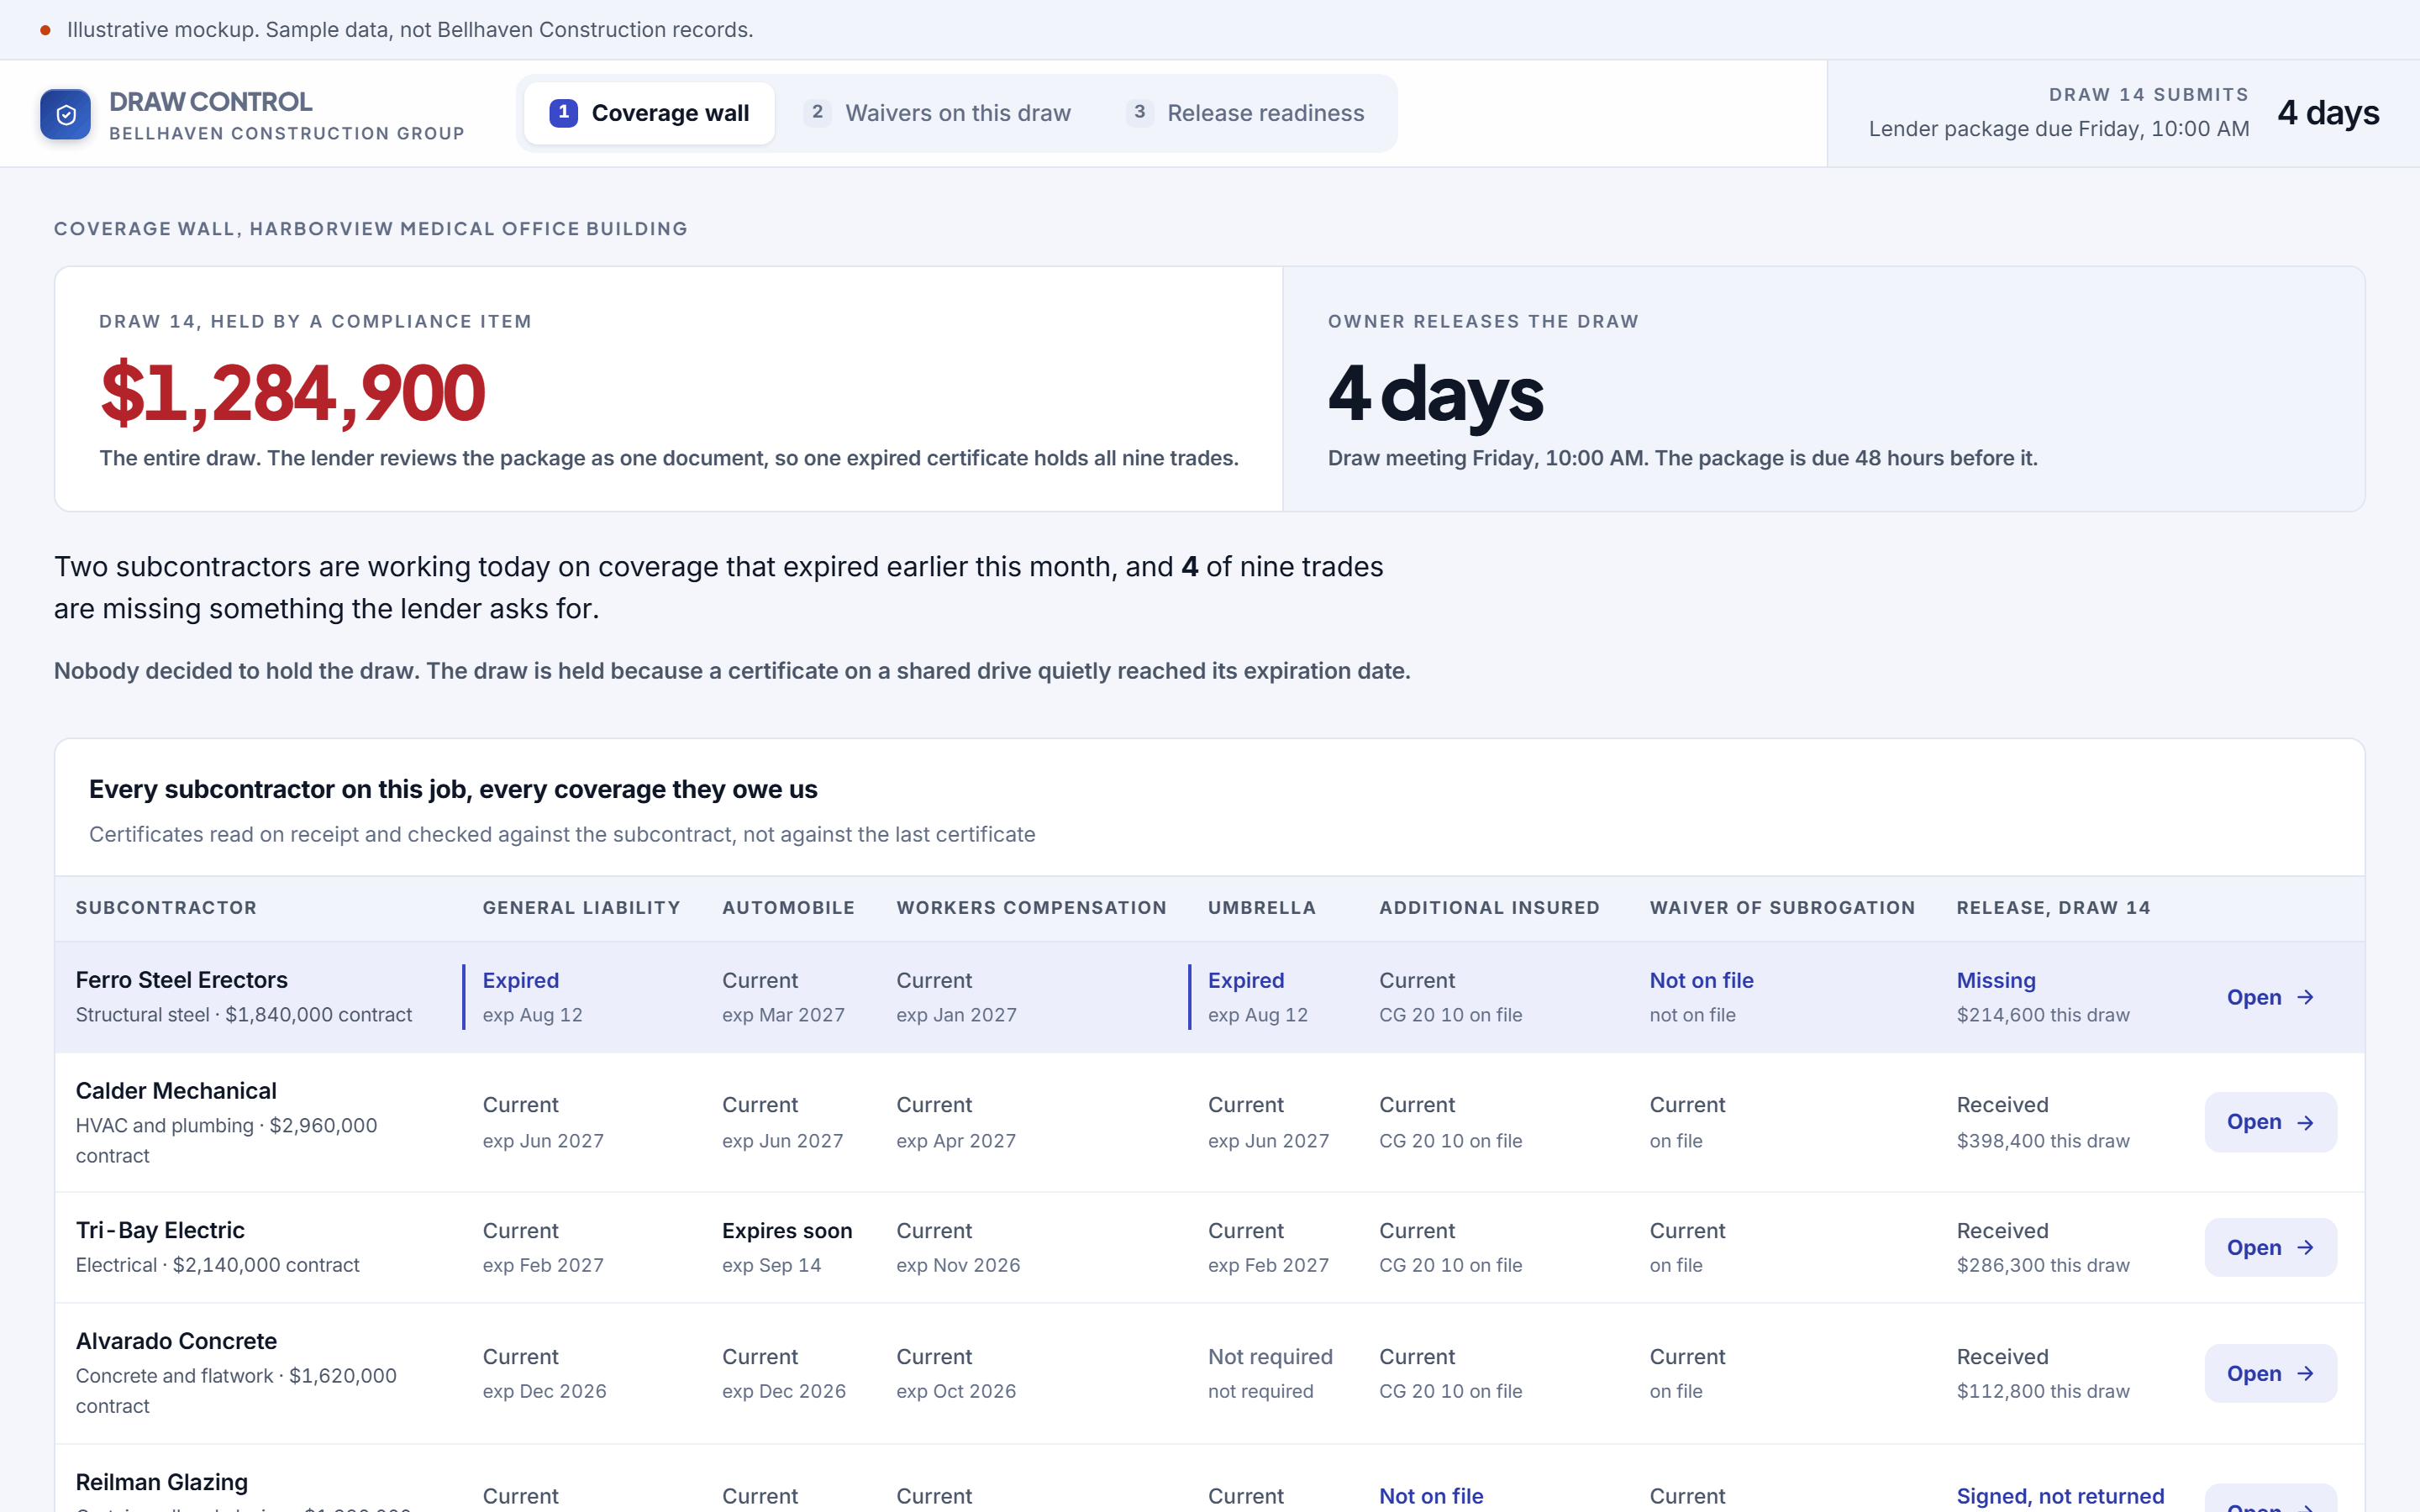Click Ferro Steel's Expired general liability cell
Image resolution: width=2420 pixels, height=1512 pixels.
click(x=521, y=981)
